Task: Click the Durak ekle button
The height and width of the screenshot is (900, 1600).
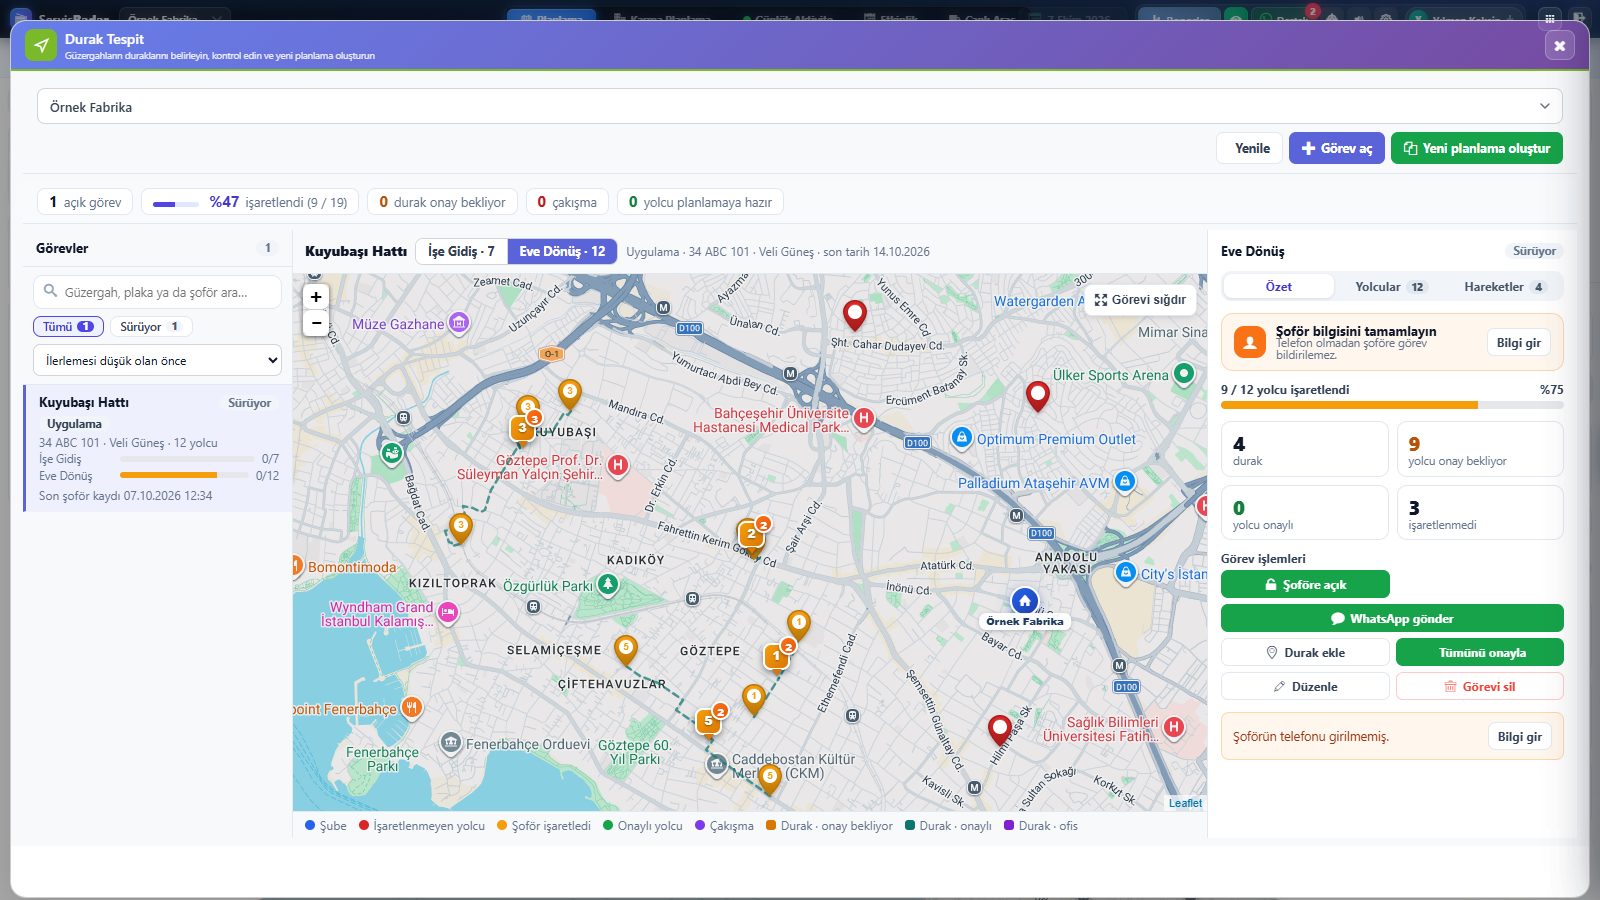Action: point(1305,652)
